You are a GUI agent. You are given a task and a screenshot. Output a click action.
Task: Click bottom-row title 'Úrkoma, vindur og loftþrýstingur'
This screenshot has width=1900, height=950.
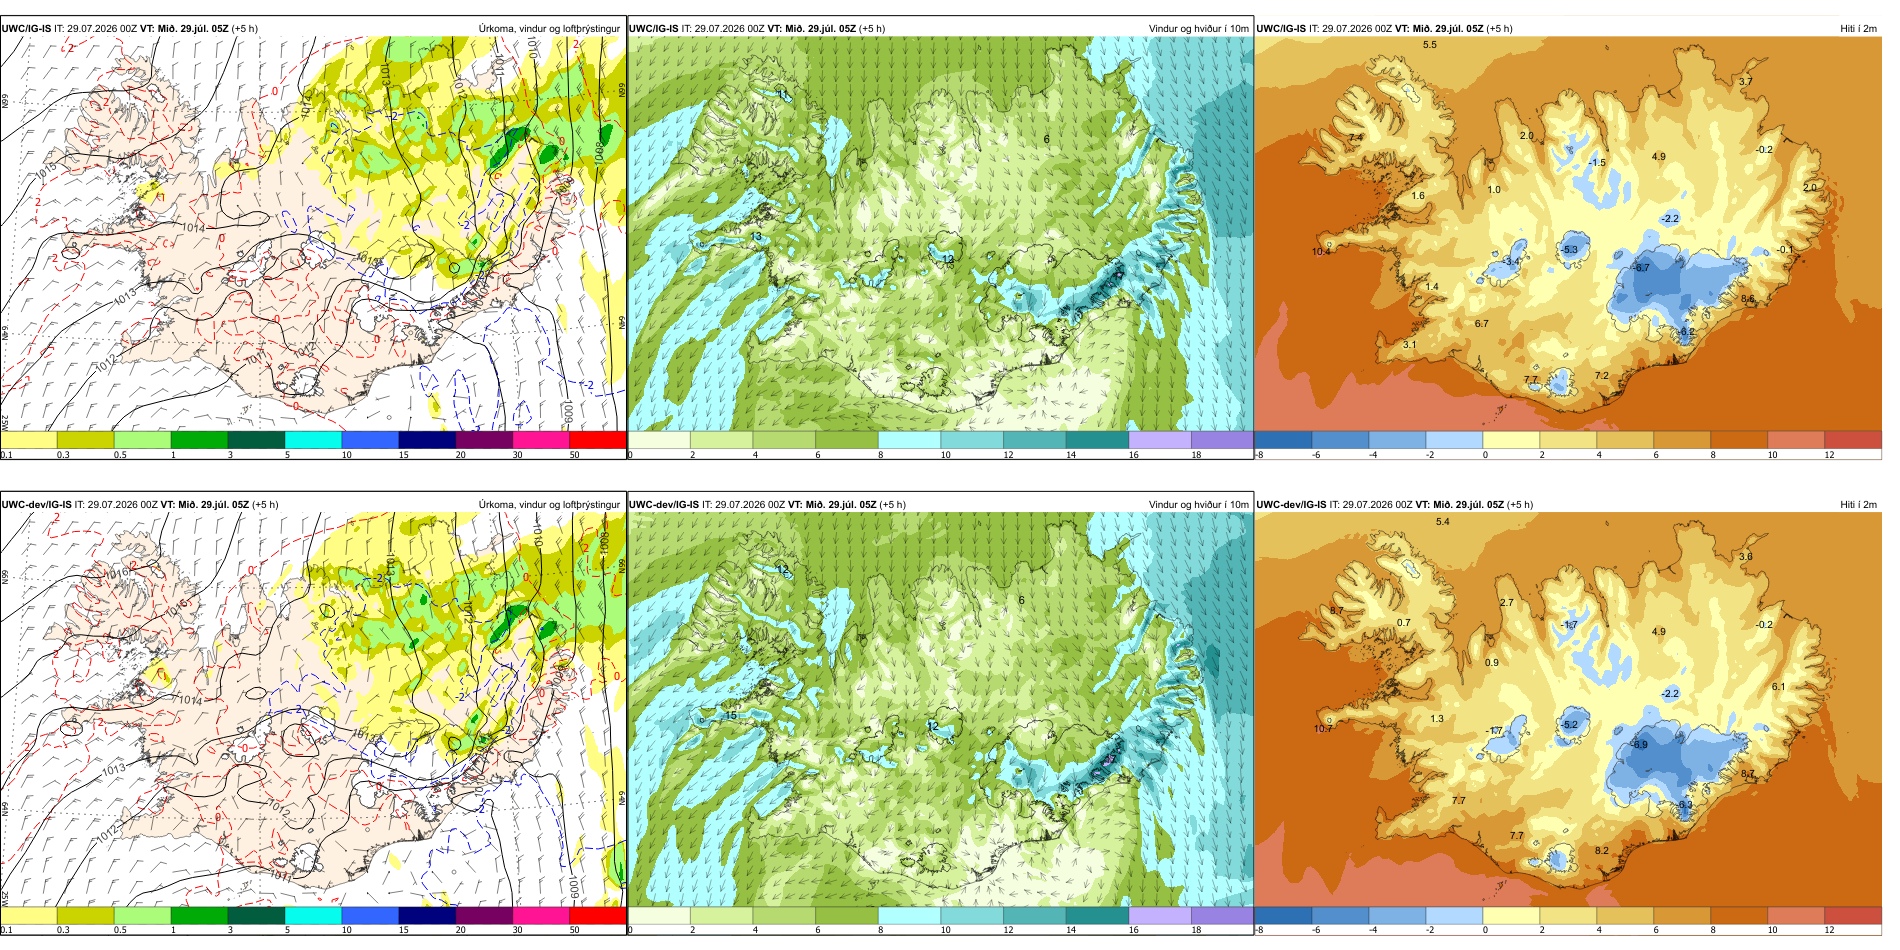point(549,505)
